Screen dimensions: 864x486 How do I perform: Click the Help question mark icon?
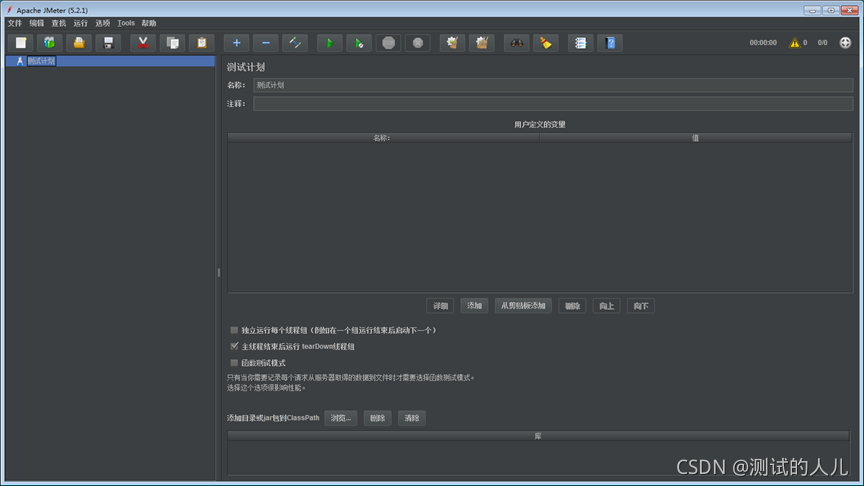point(610,43)
